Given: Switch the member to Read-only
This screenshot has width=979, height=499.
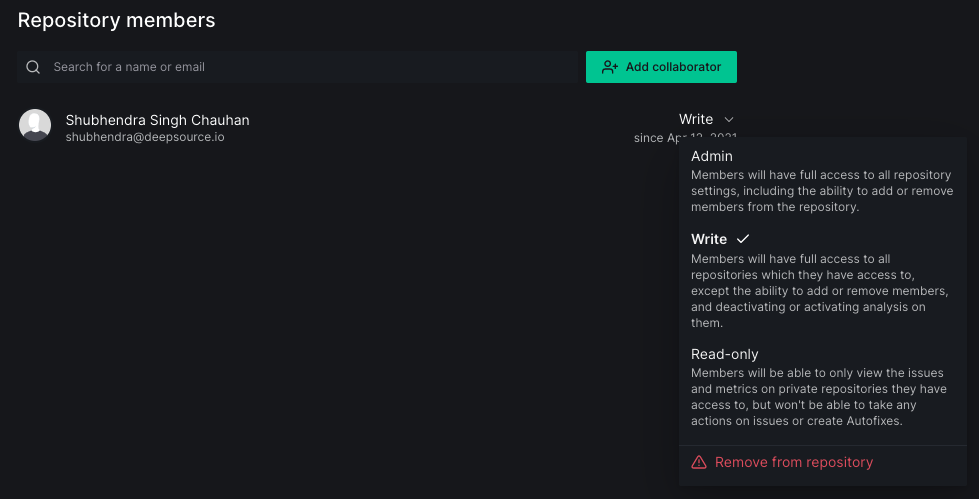Looking at the screenshot, I should click(x=725, y=354).
